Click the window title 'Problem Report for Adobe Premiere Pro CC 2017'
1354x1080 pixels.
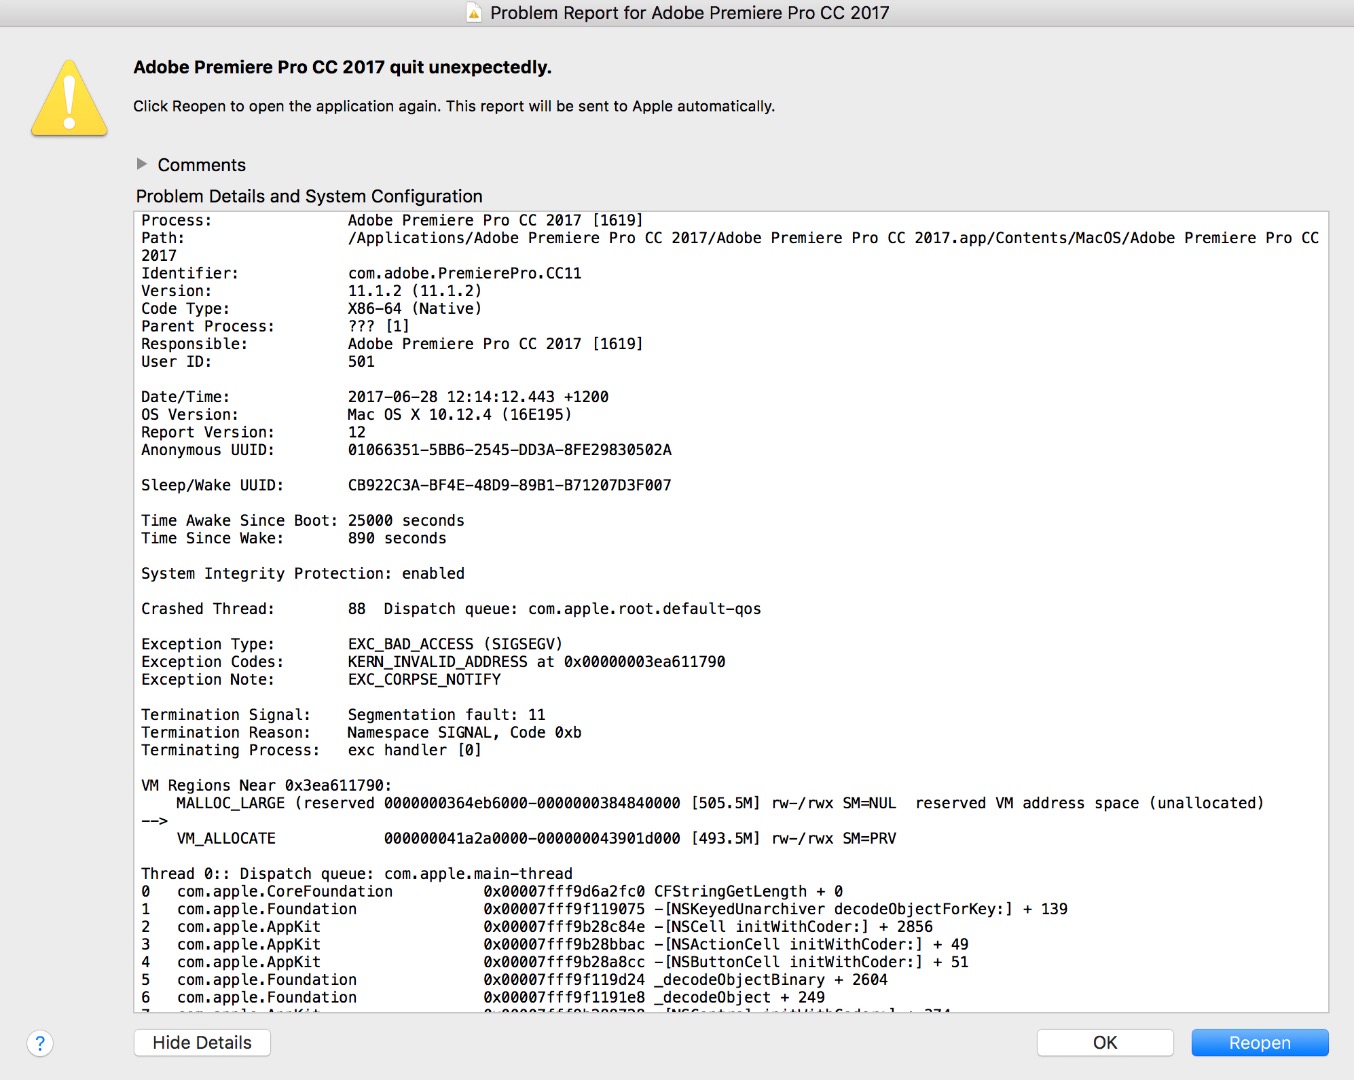690,13
